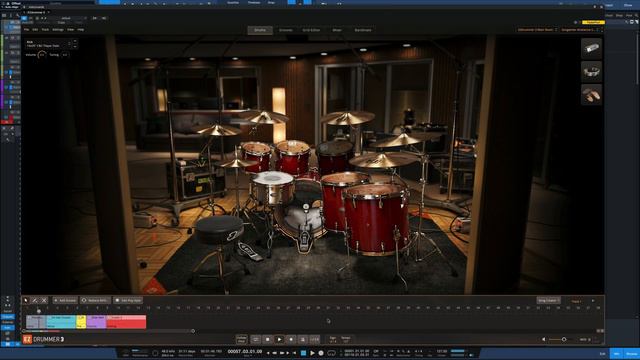Open the View menu in EZdrummer
The image size is (640, 360).
point(71,30)
